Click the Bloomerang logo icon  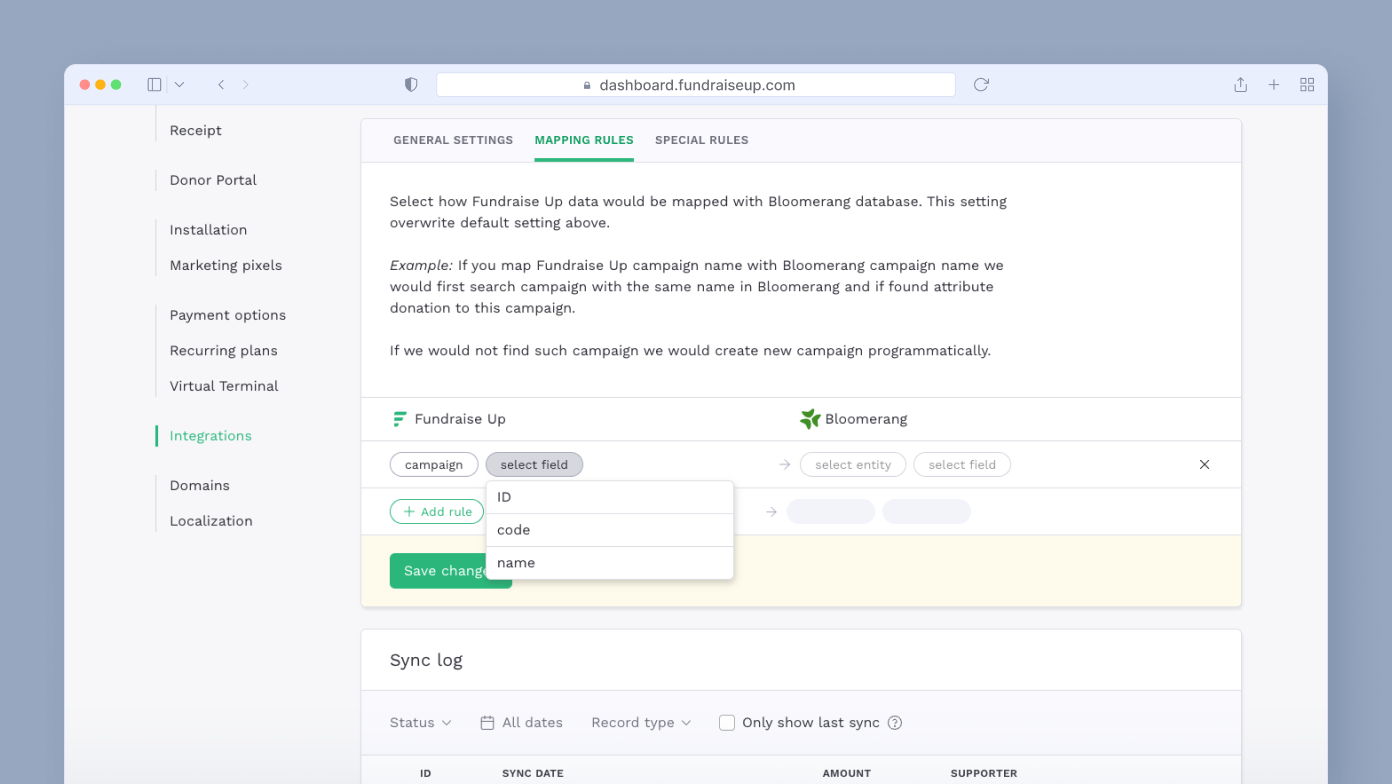[810, 419]
